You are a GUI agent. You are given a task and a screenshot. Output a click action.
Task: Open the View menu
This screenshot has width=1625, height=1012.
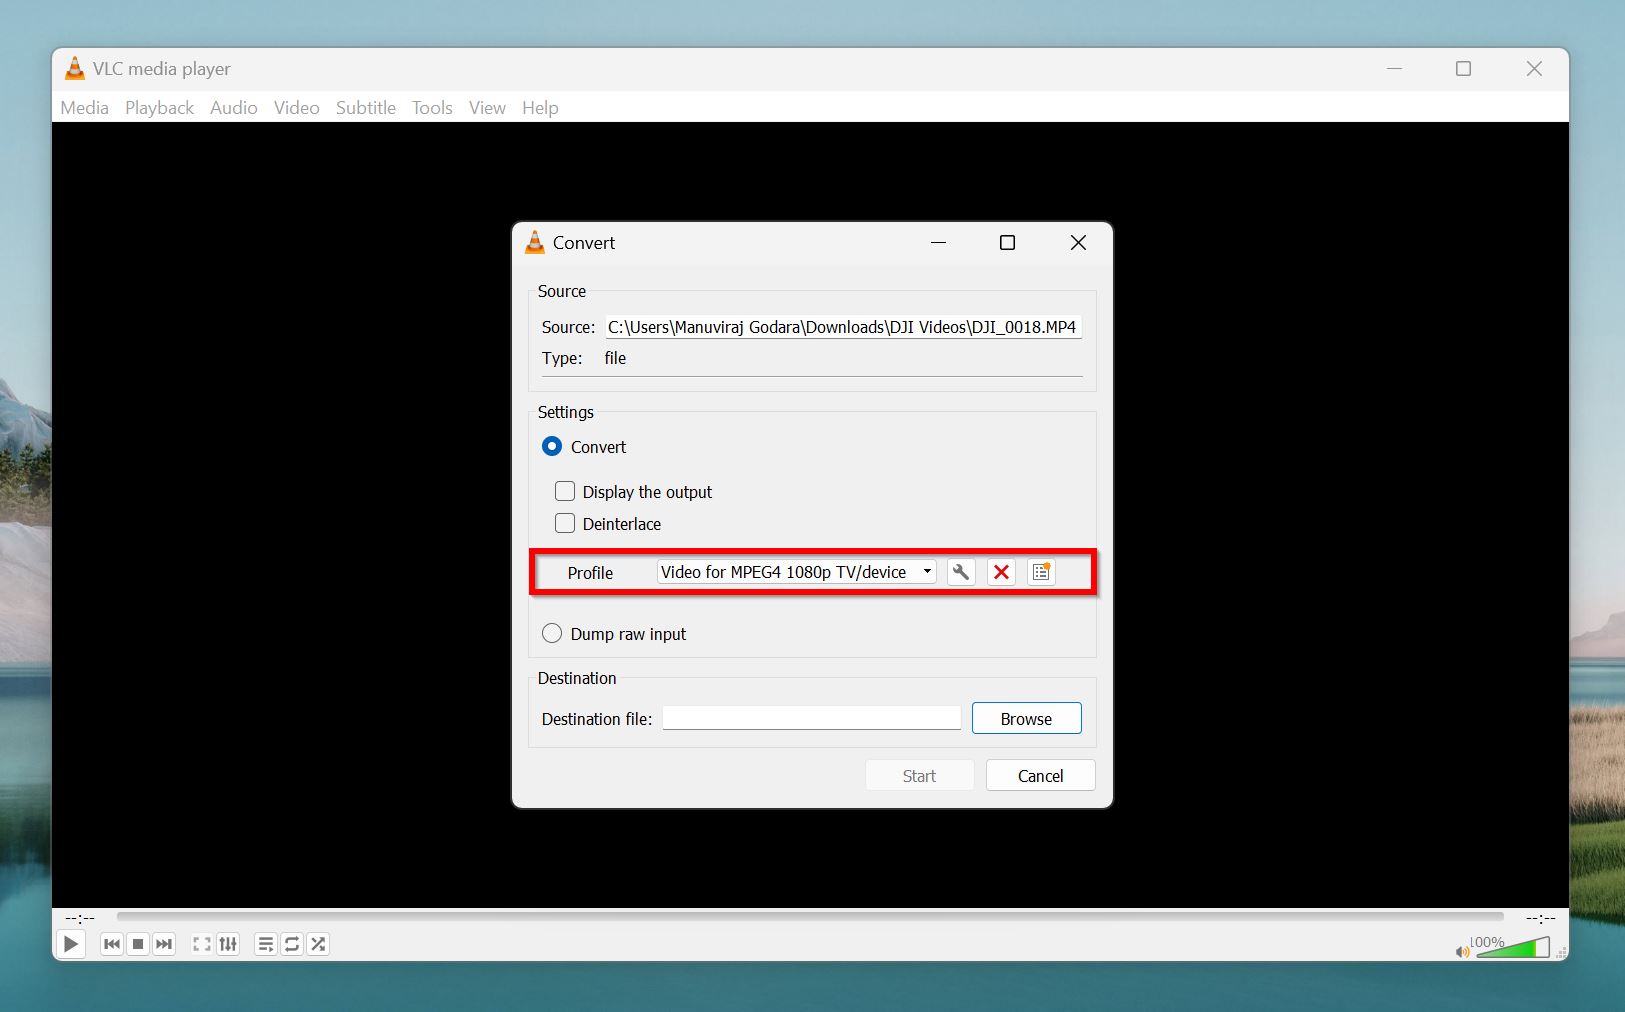point(487,107)
